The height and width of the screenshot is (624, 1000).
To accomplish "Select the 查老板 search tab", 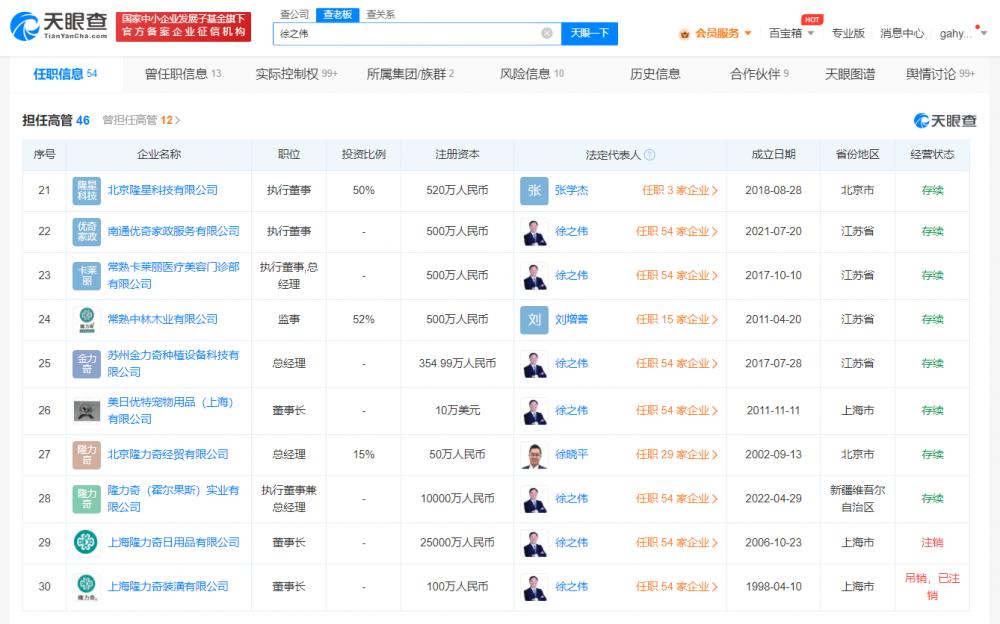I will (338, 14).
